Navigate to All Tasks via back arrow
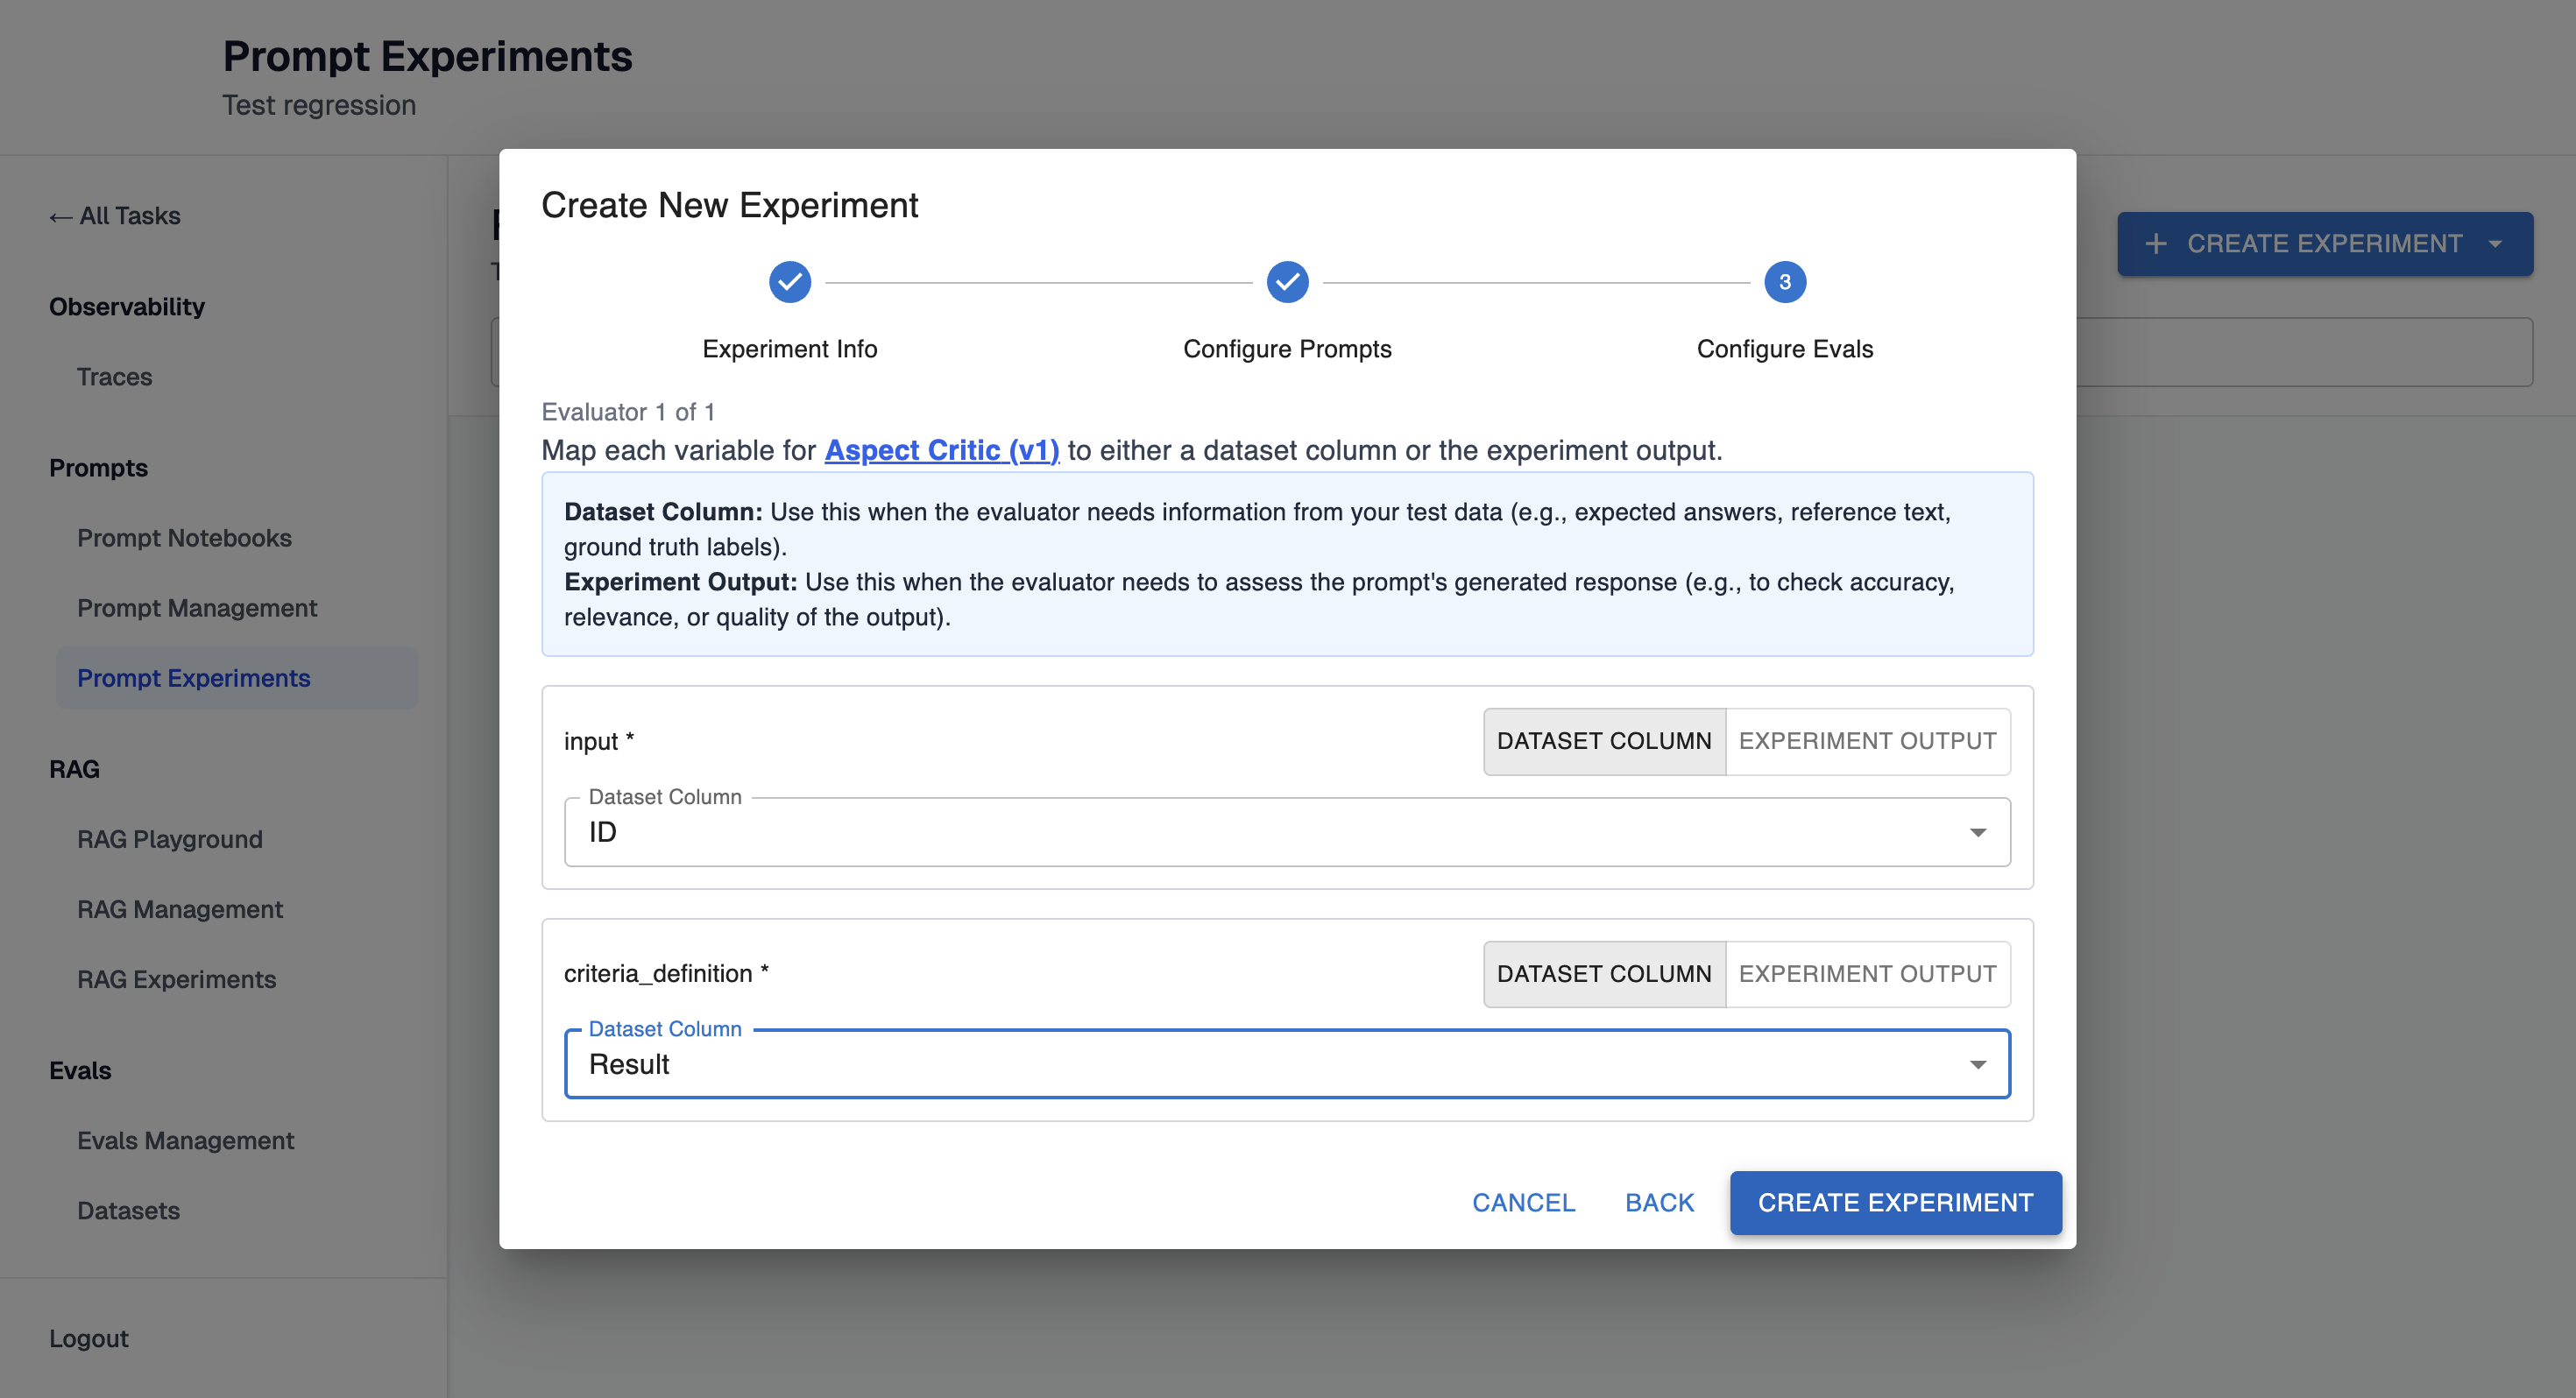The width and height of the screenshot is (2576, 1398). click(x=115, y=216)
